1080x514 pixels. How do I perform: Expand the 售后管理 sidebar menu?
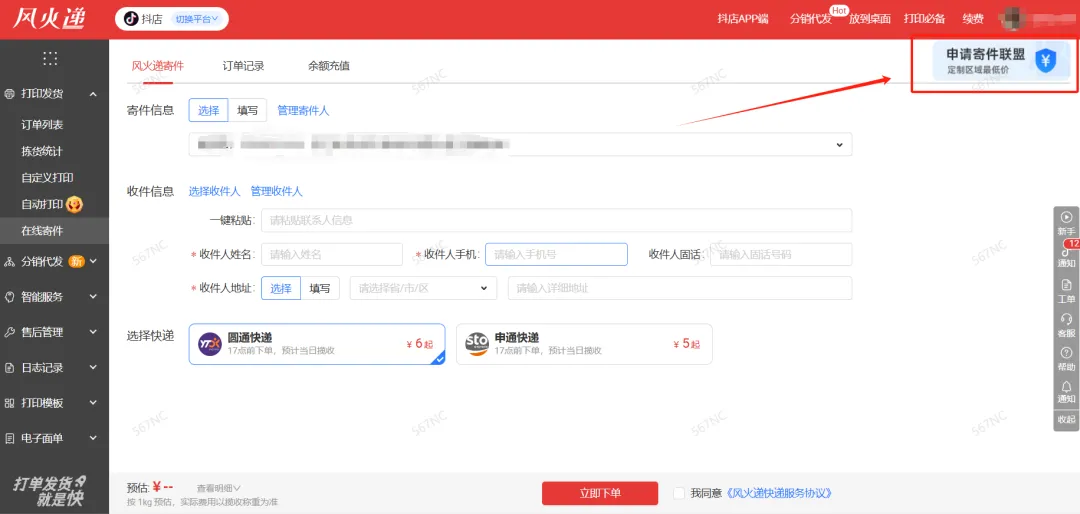pos(54,332)
